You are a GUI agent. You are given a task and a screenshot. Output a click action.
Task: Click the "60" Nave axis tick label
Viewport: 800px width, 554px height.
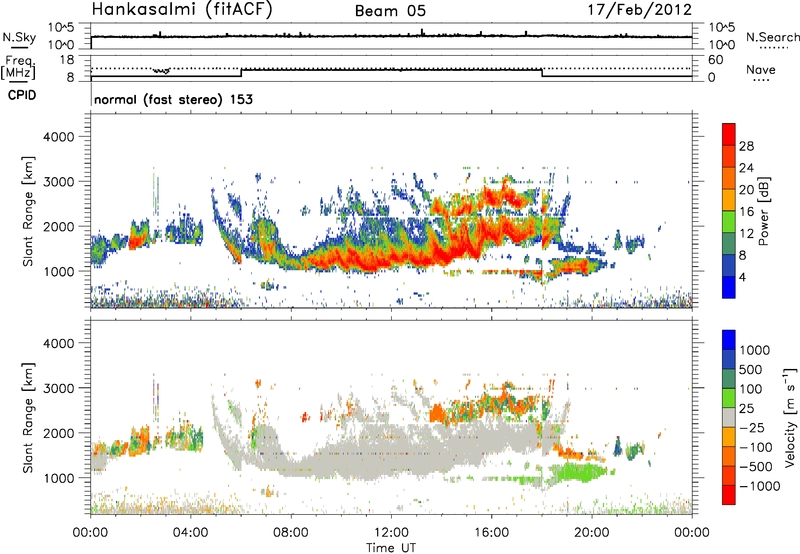(715, 60)
